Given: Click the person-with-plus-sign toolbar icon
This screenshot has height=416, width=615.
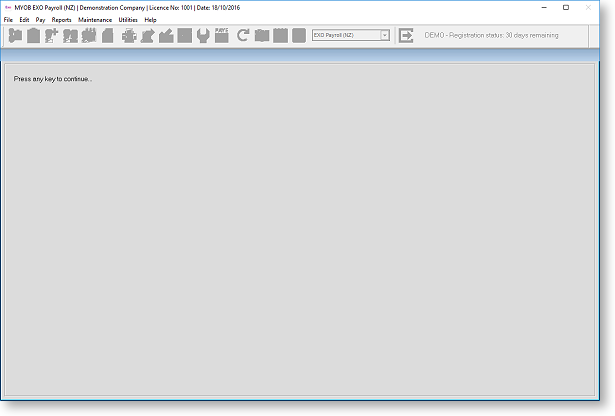Looking at the screenshot, I should pos(51,35).
